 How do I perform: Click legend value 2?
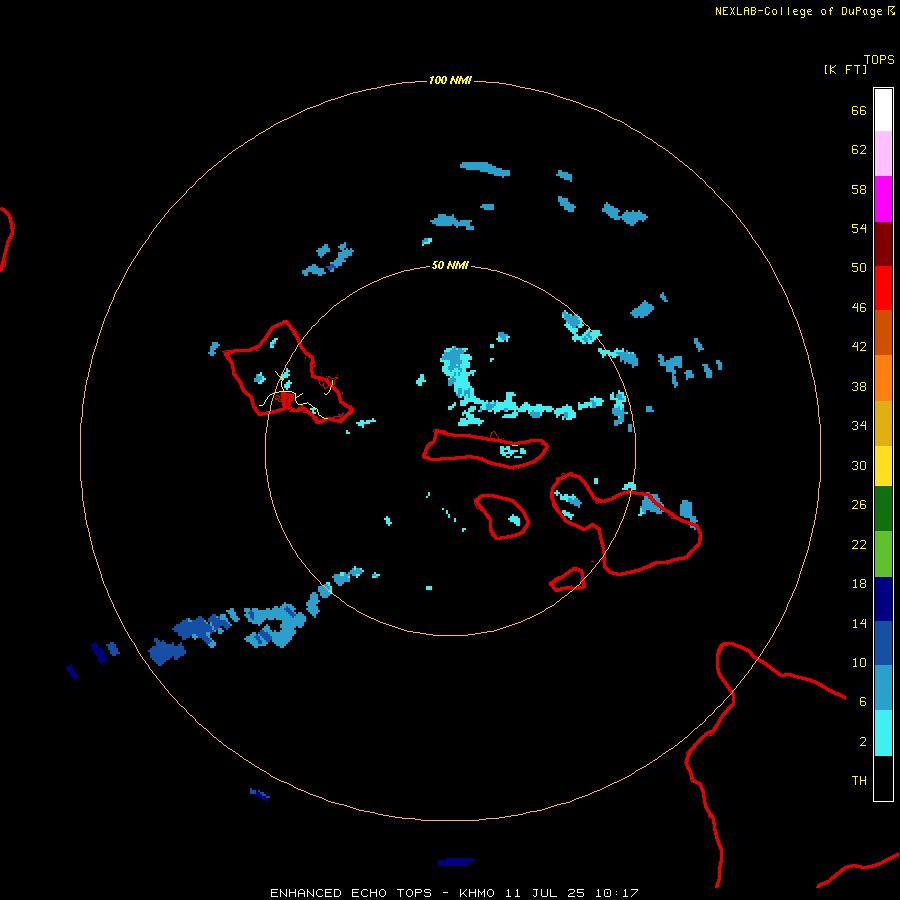[x=862, y=741]
